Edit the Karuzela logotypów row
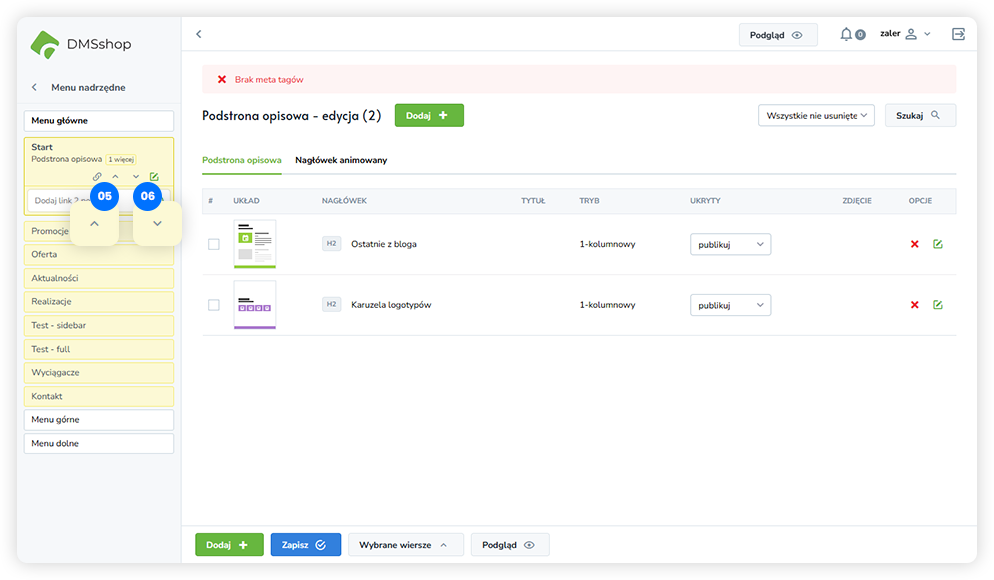The width and height of the screenshot is (994, 580). coord(937,305)
